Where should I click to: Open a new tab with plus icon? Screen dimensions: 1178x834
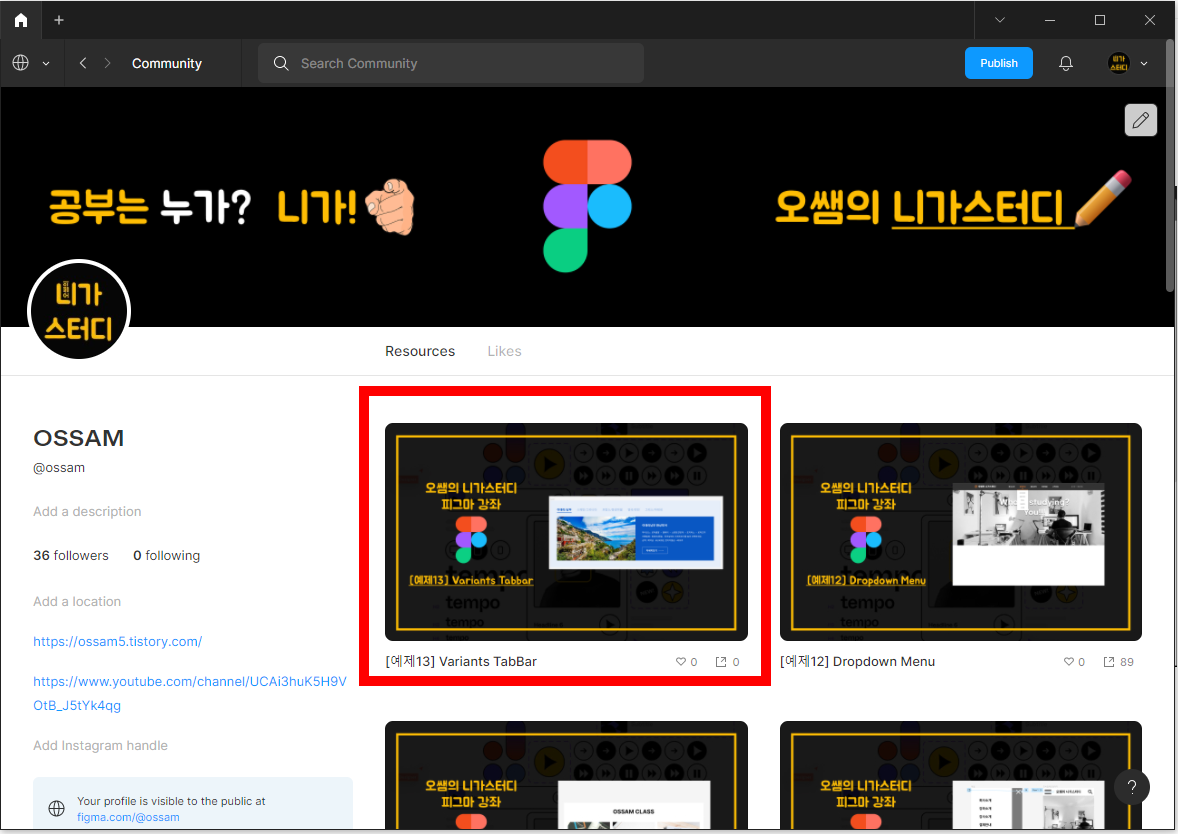[59, 20]
